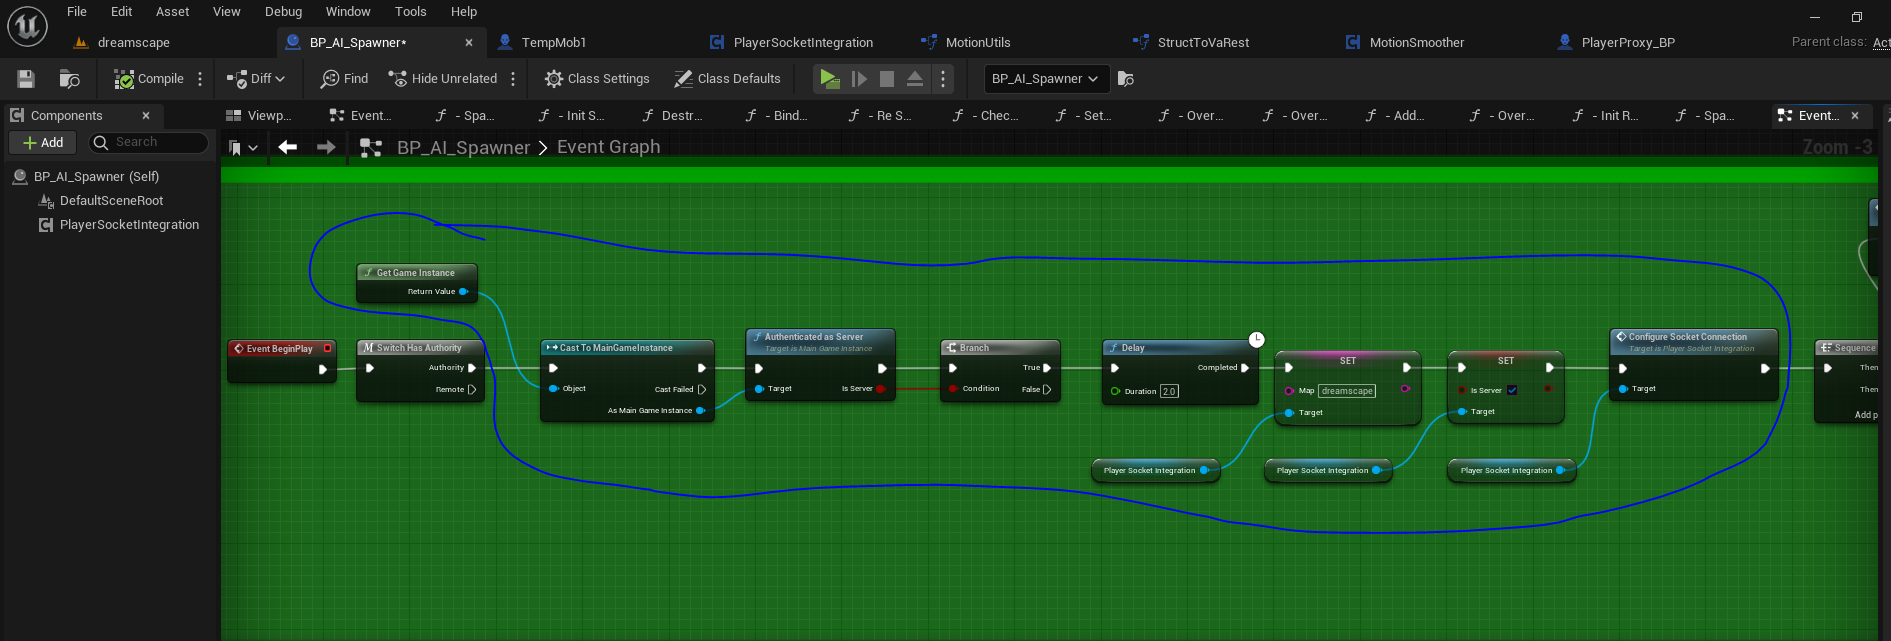
Task: Open Compile options three-dot menu
Action: [200, 79]
